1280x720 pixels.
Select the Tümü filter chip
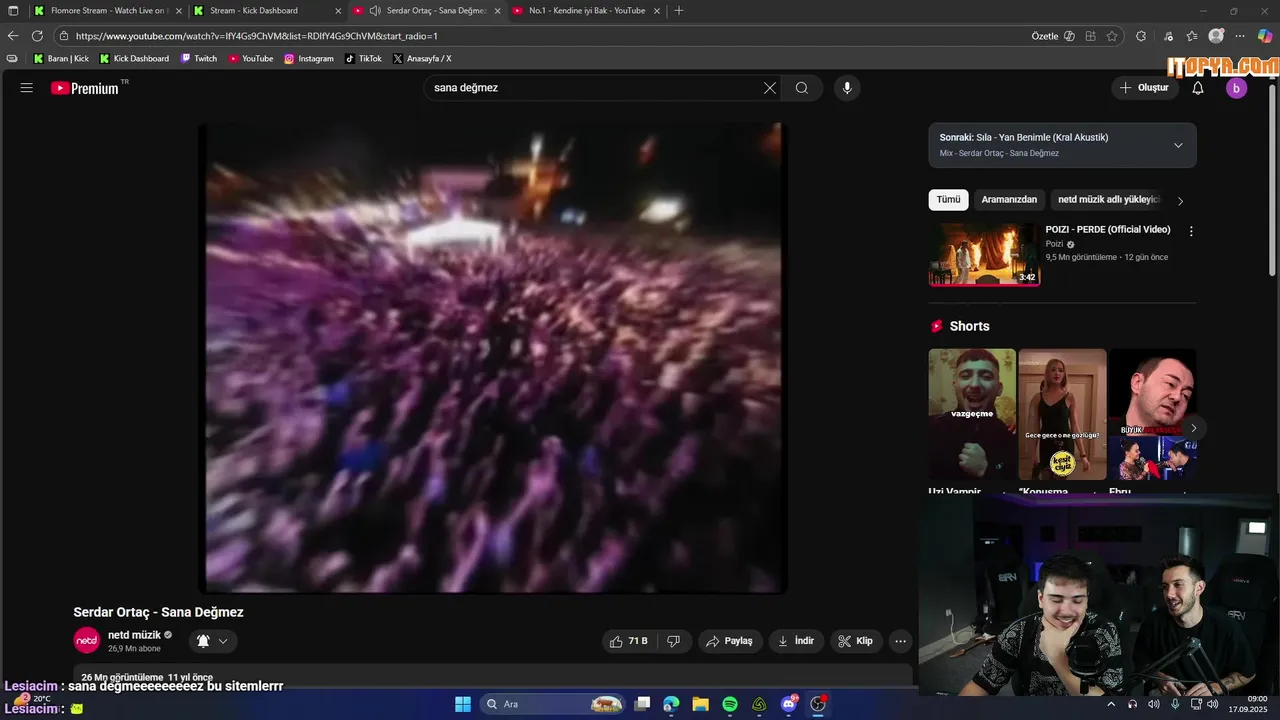click(948, 200)
